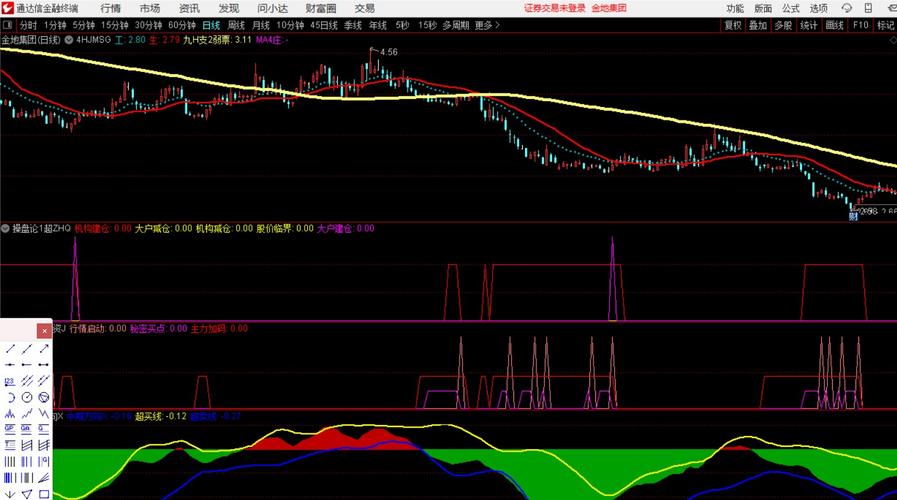Viewport: 897px width, 500px height.
Task: Open the 公式 menu
Action: (x=791, y=8)
